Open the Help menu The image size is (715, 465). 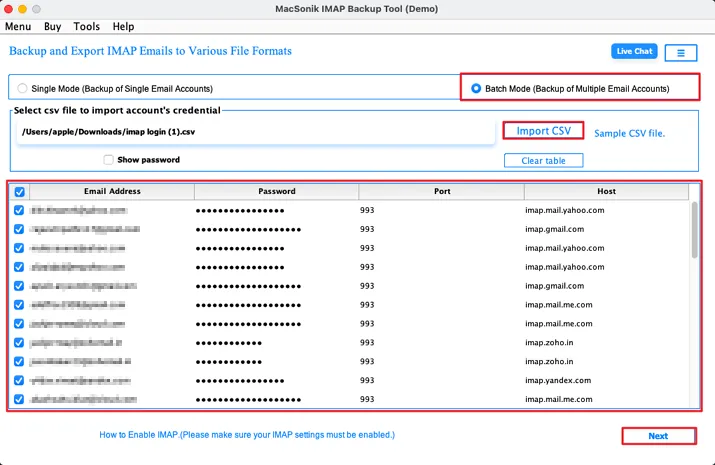(123, 26)
